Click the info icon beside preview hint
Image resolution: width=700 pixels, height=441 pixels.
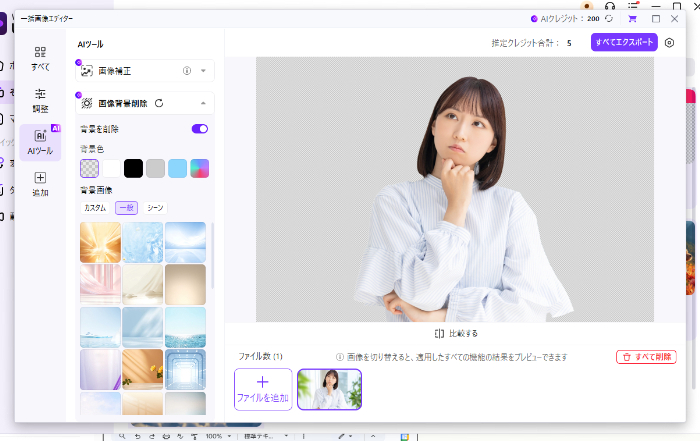[340, 357]
